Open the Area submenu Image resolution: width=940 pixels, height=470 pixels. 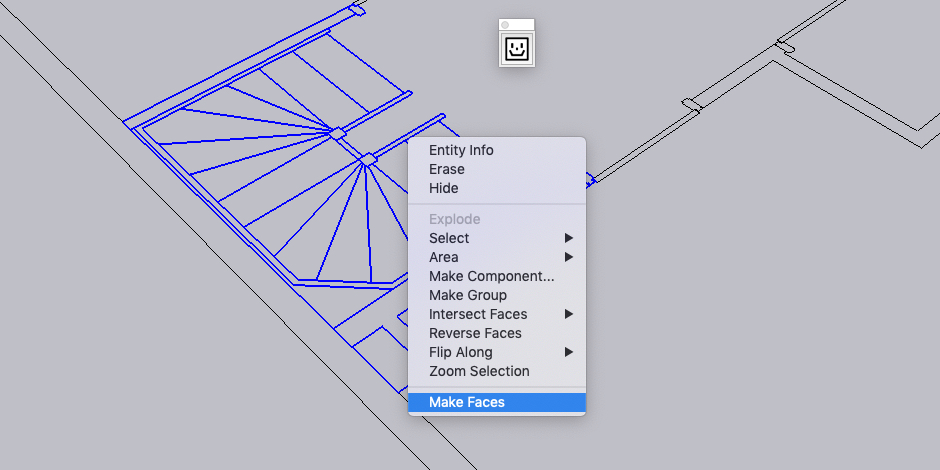coord(496,257)
